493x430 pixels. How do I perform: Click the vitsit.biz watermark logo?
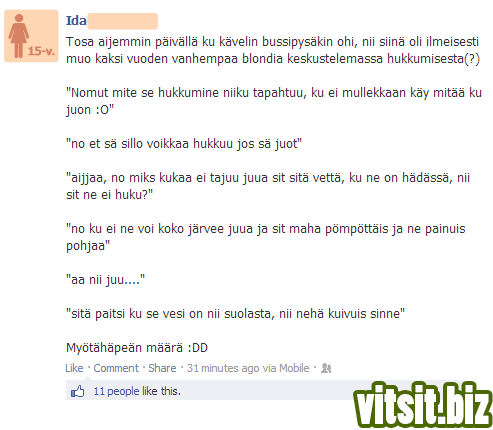click(422, 404)
